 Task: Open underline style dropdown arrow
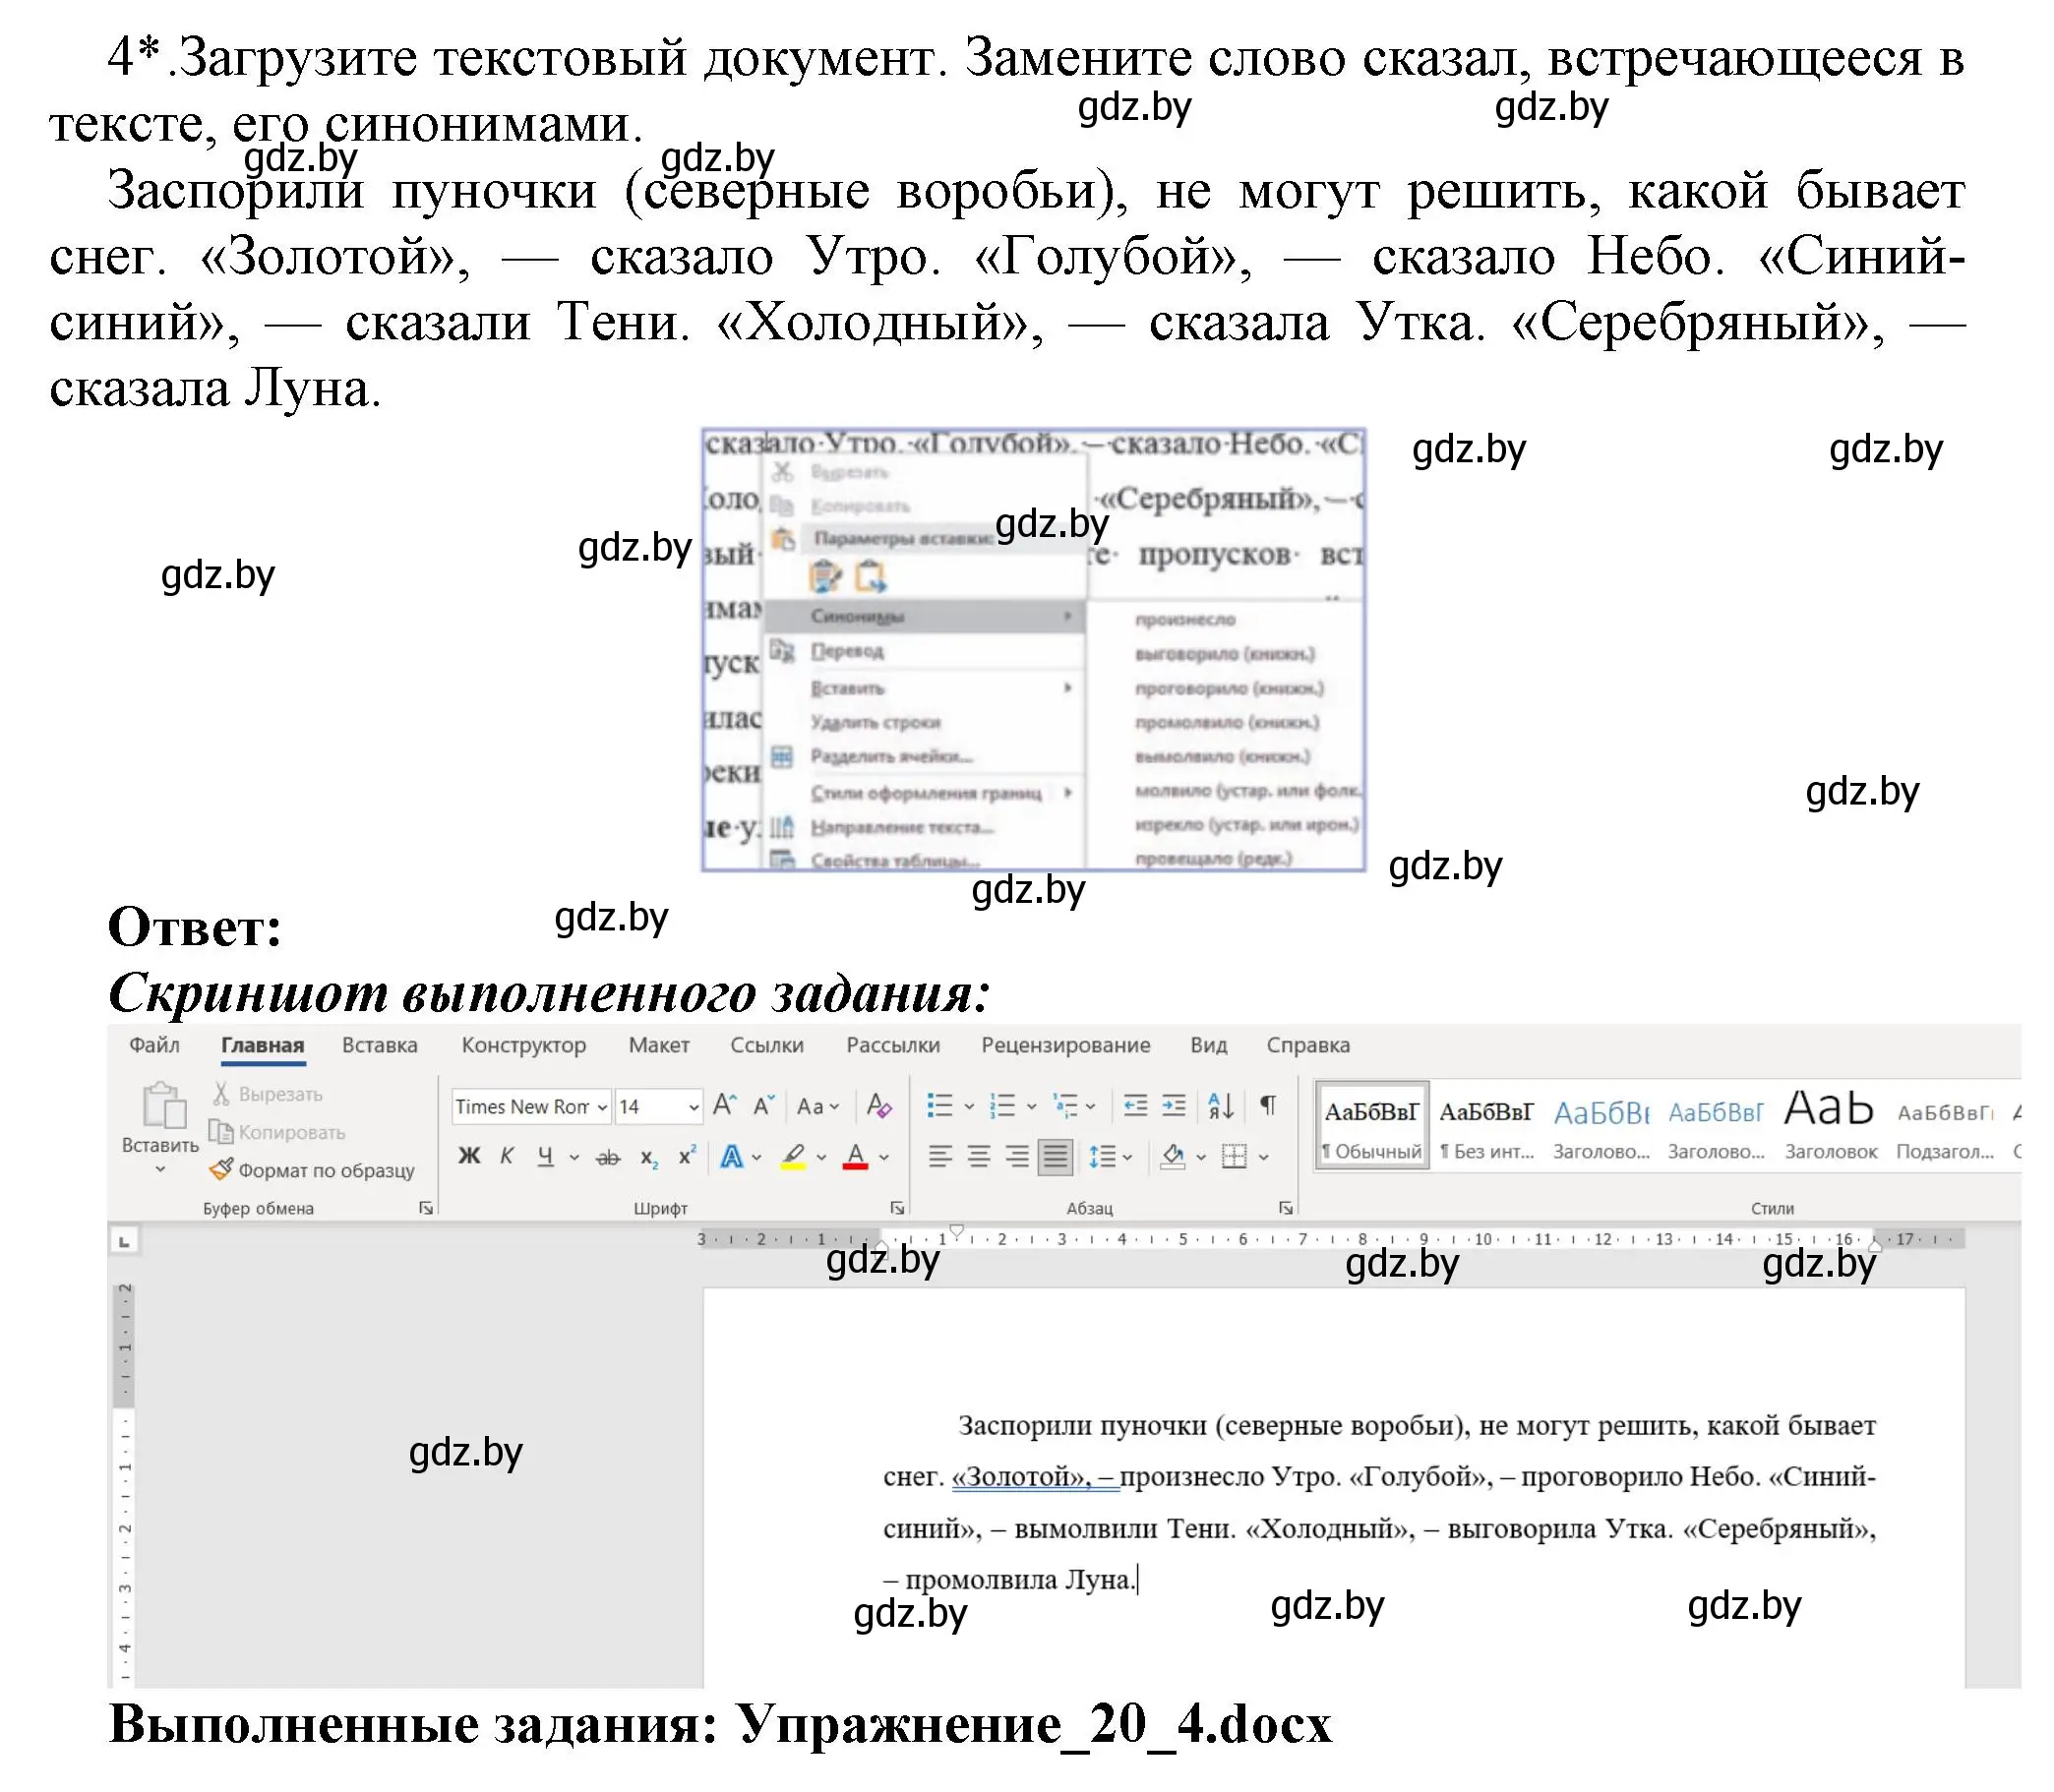[x=574, y=1157]
